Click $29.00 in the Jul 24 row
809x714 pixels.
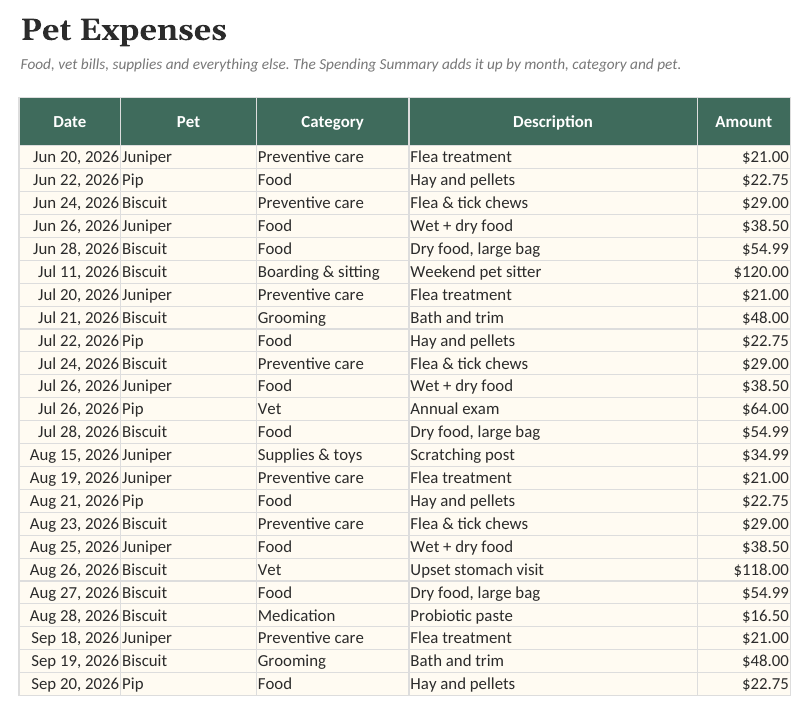coord(743,364)
